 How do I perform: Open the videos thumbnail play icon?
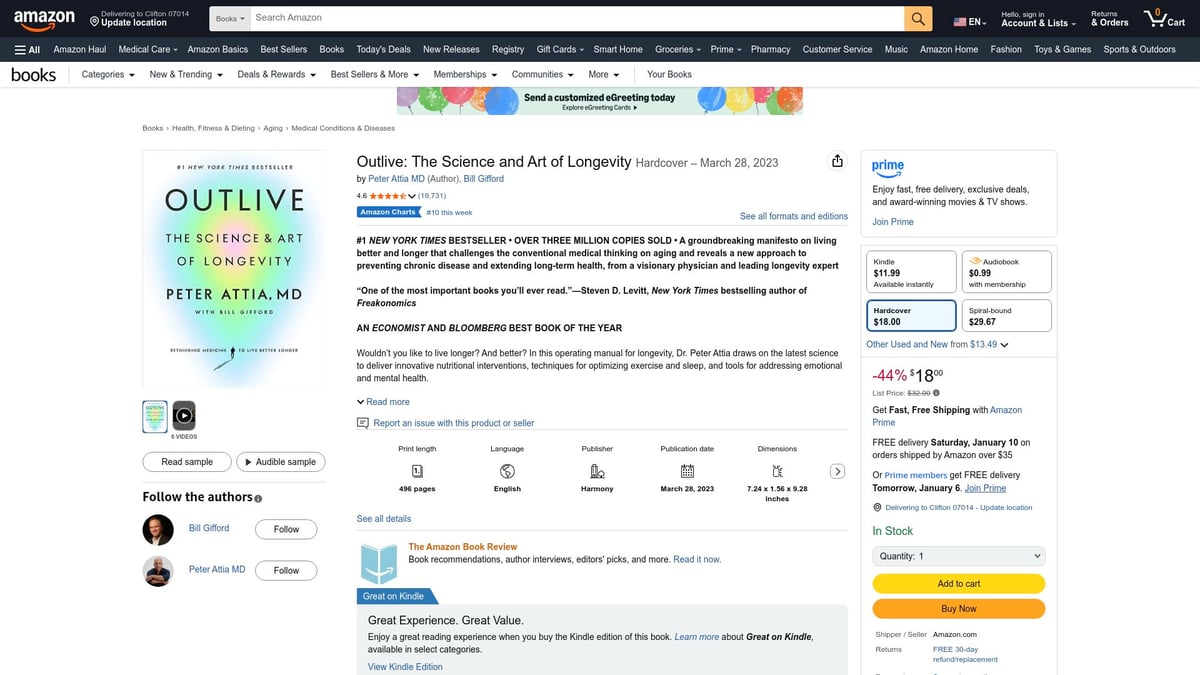click(x=183, y=415)
